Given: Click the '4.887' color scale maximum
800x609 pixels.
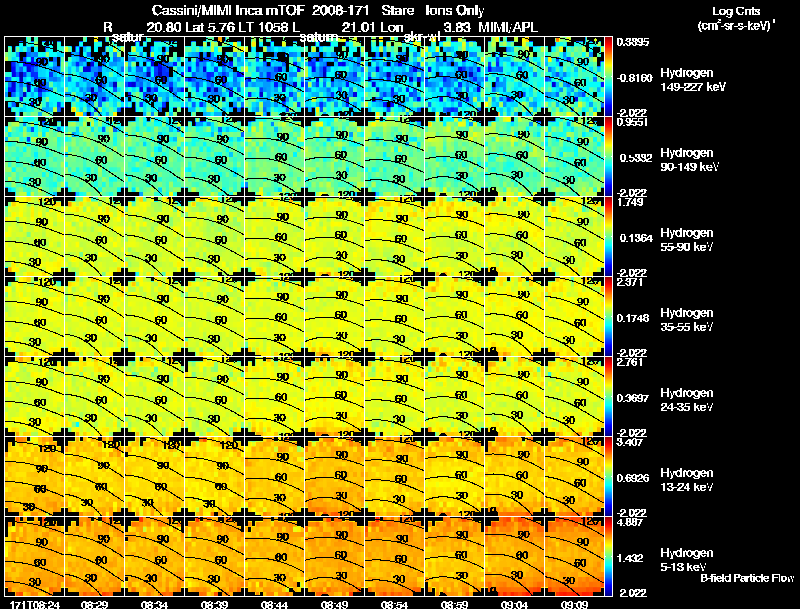Looking at the screenshot, I should click(x=630, y=522).
